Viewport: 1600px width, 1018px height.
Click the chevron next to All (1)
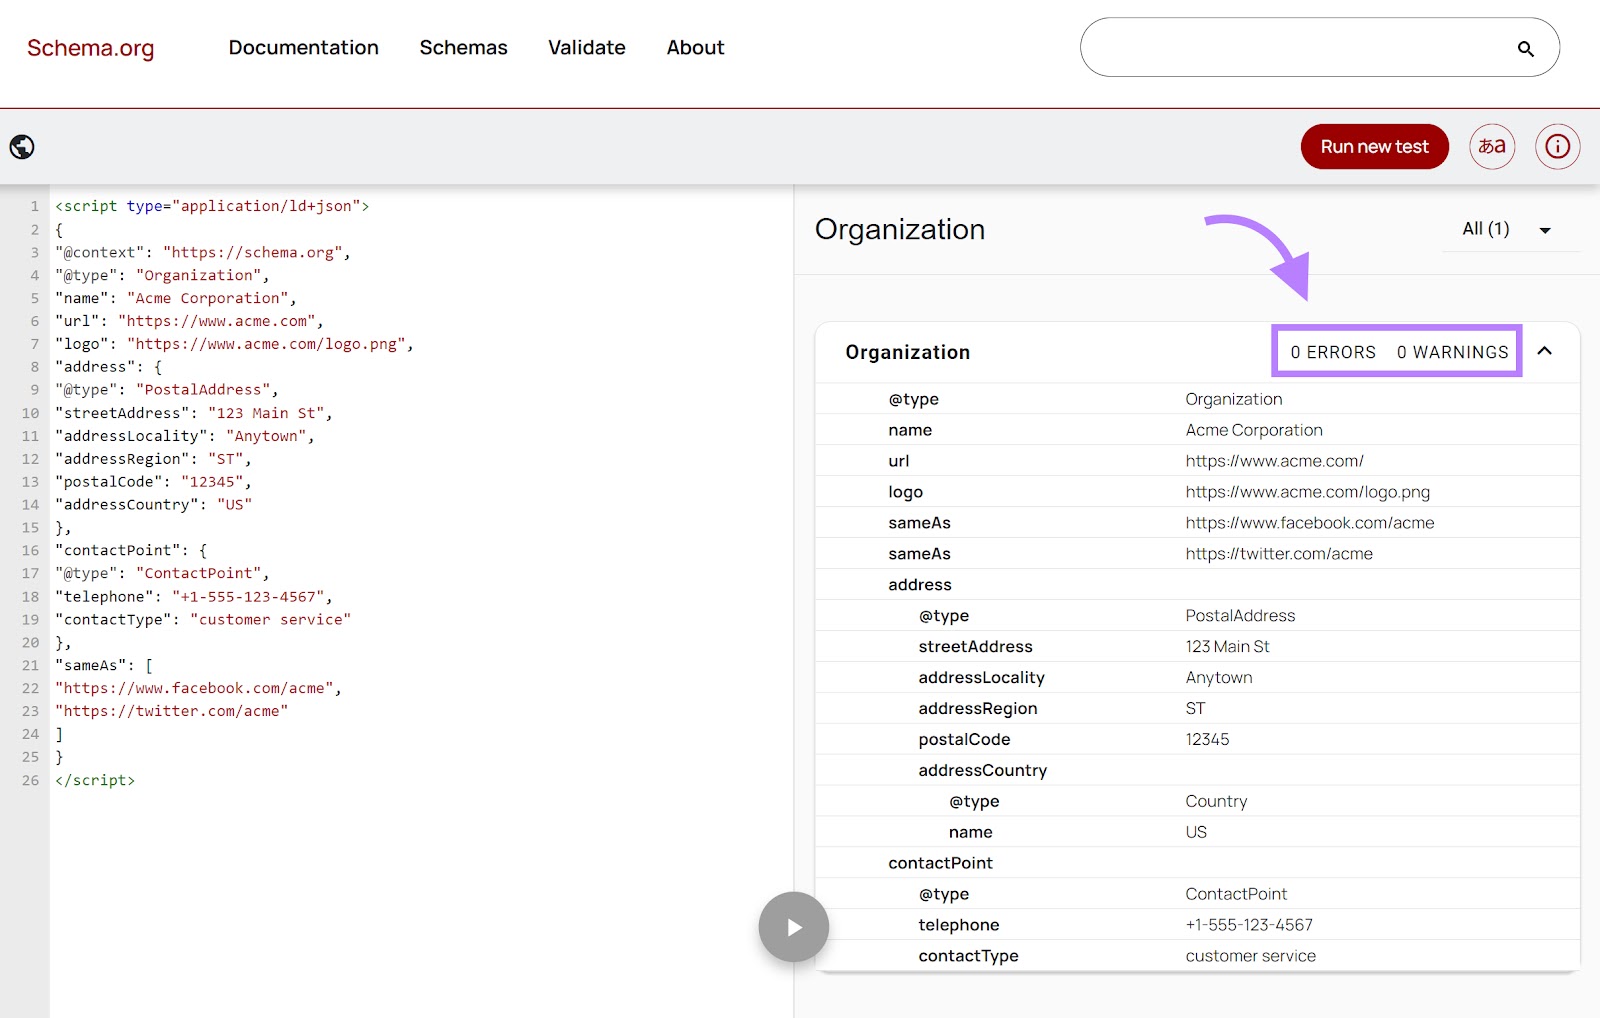pos(1544,230)
